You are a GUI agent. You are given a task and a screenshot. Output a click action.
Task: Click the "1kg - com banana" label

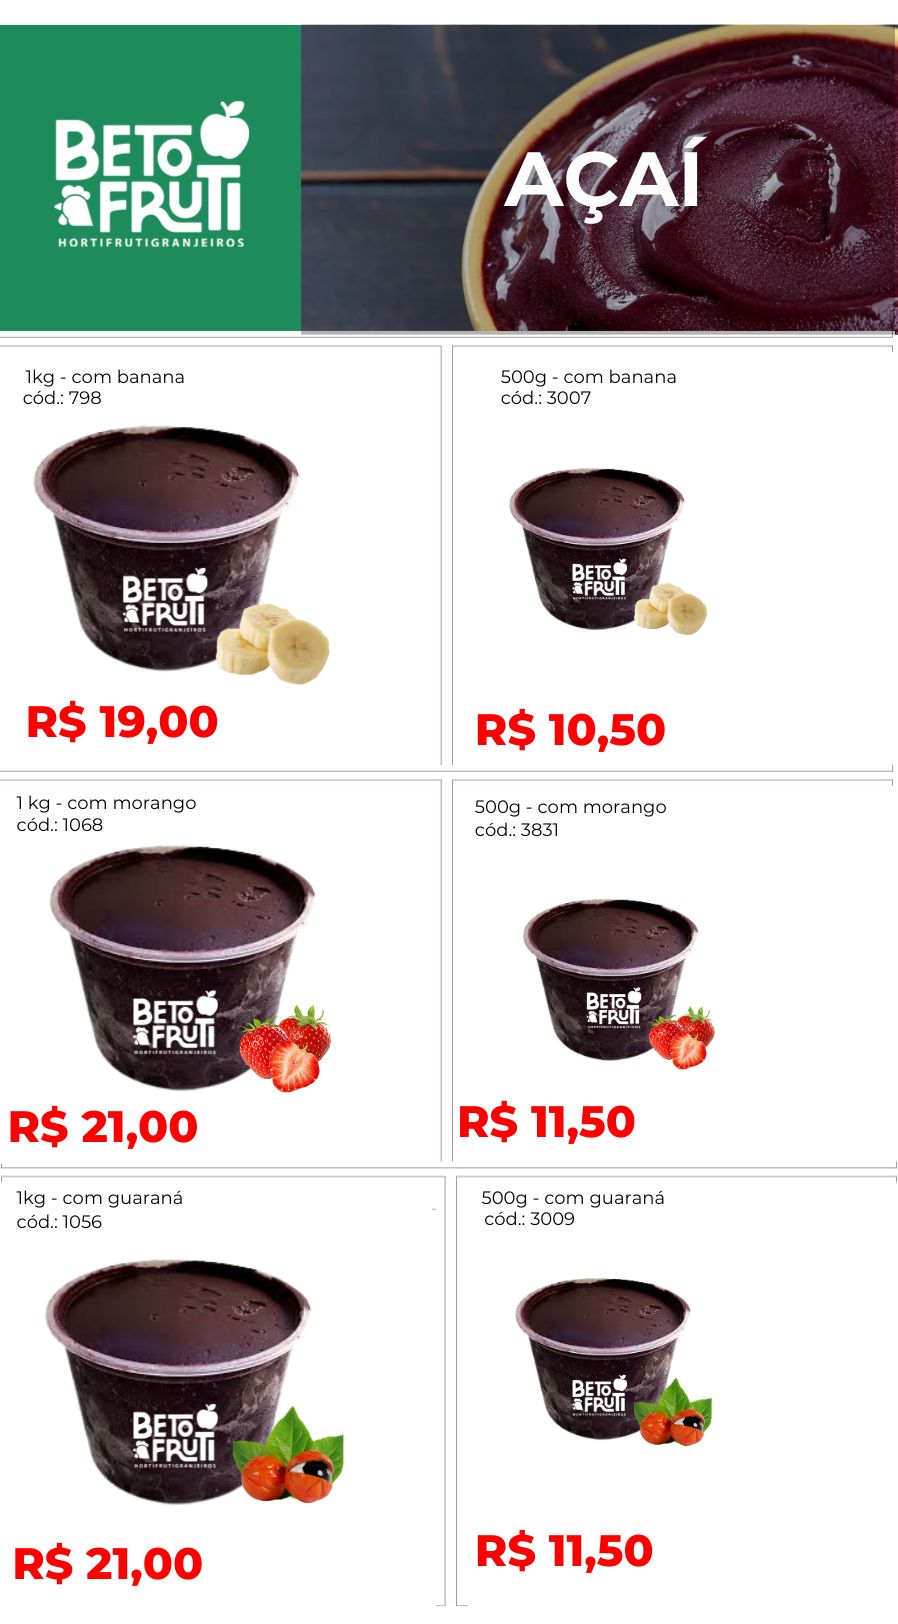[x=105, y=377]
